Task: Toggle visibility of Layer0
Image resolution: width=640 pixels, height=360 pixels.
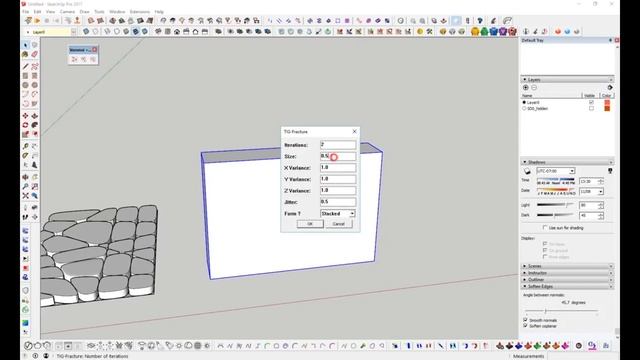Action: click(x=591, y=102)
